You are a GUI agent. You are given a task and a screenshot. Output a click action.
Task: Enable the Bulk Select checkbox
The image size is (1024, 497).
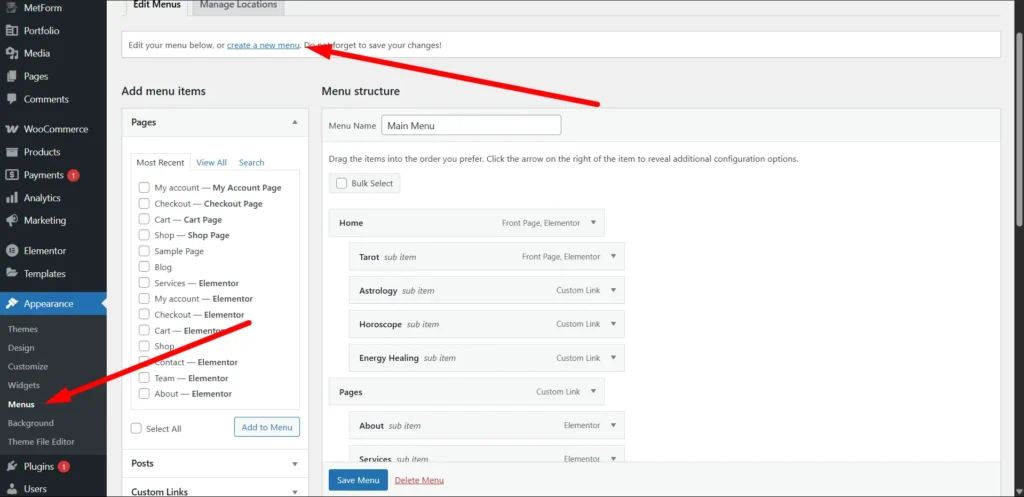pyautogui.click(x=342, y=184)
